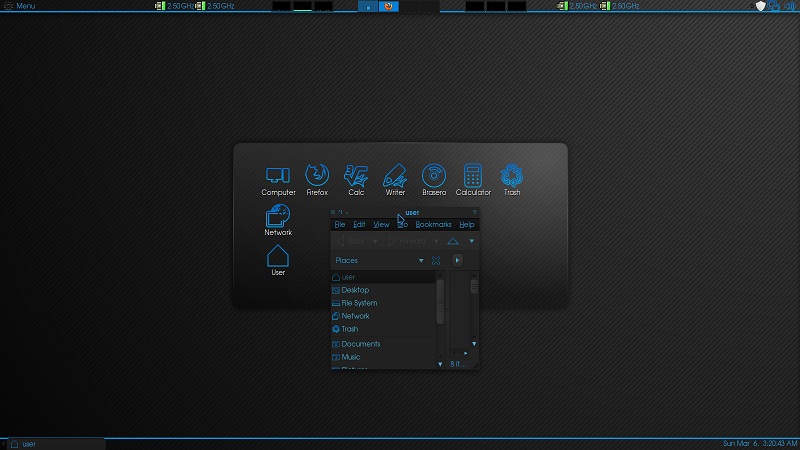Open the Calc spreadsheet desktop icon
This screenshot has height=450, width=800.
pos(356,181)
